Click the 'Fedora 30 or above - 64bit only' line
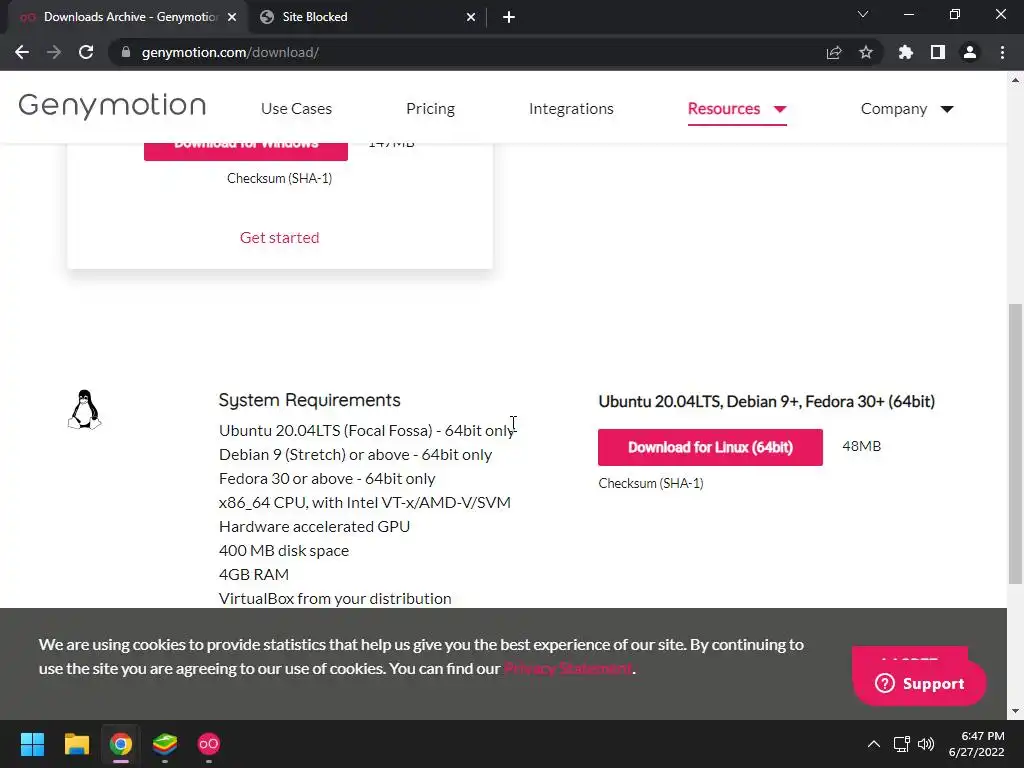The height and width of the screenshot is (768, 1024). pos(327,479)
